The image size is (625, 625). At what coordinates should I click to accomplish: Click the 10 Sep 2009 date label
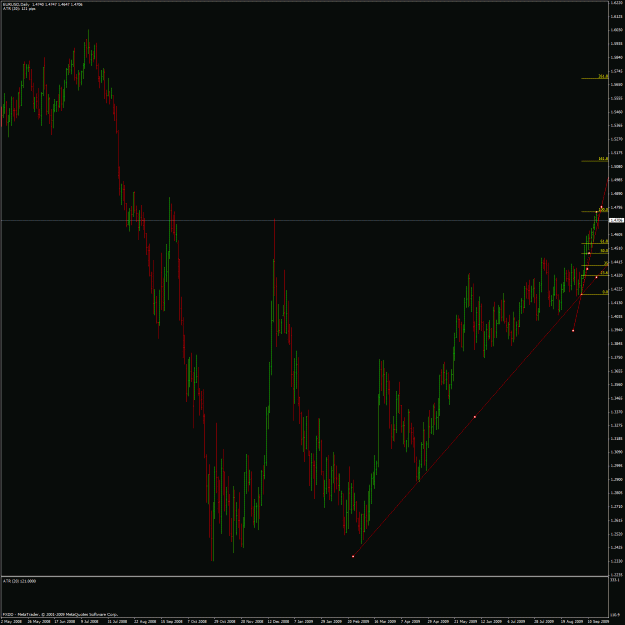click(x=599, y=621)
